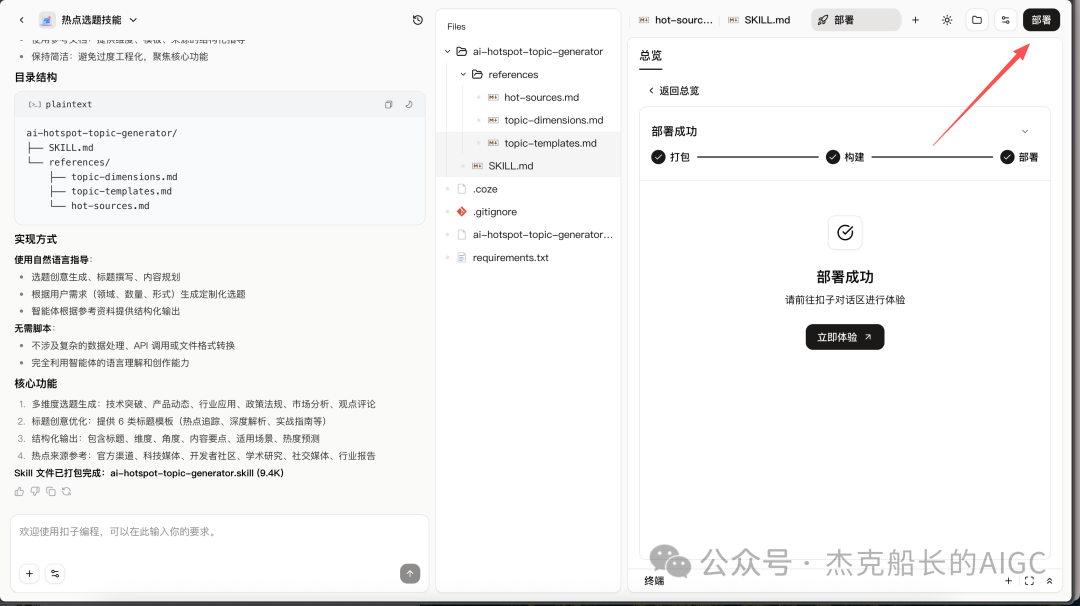Screen dimensions: 1080x606
Task: Open requirements.txt file
Action: (x=510, y=258)
